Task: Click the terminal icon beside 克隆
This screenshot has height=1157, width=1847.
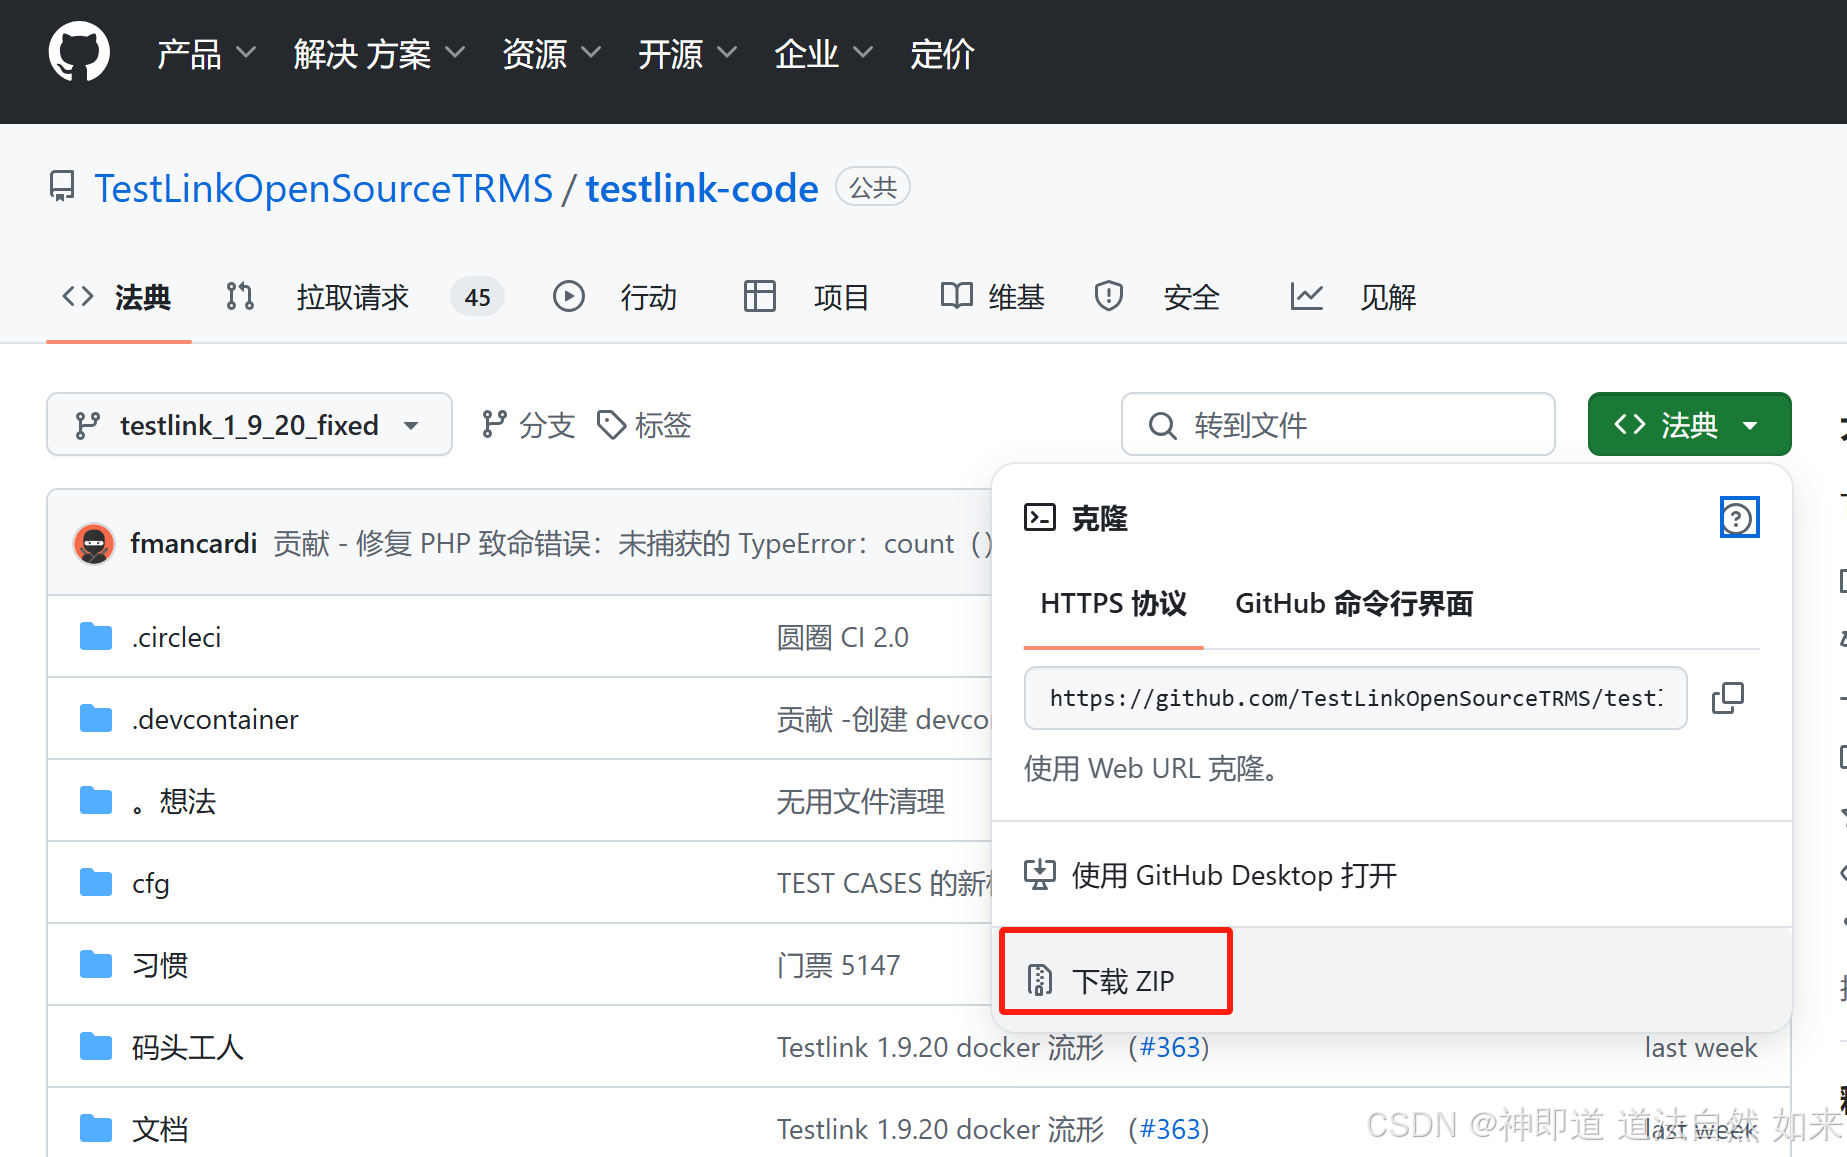Action: point(1040,517)
